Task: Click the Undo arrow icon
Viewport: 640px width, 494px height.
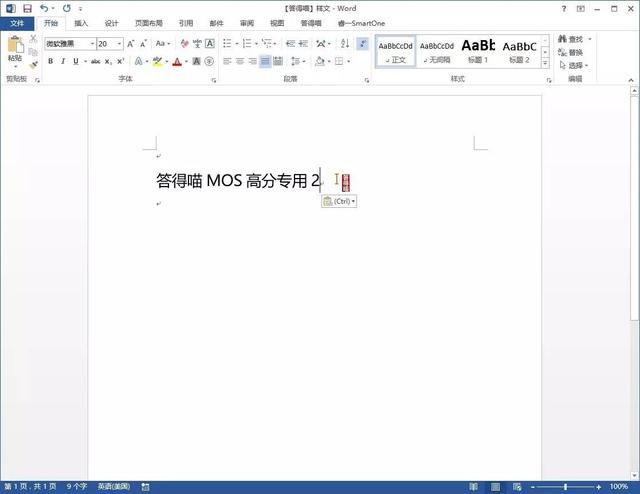Action: click(44, 8)
